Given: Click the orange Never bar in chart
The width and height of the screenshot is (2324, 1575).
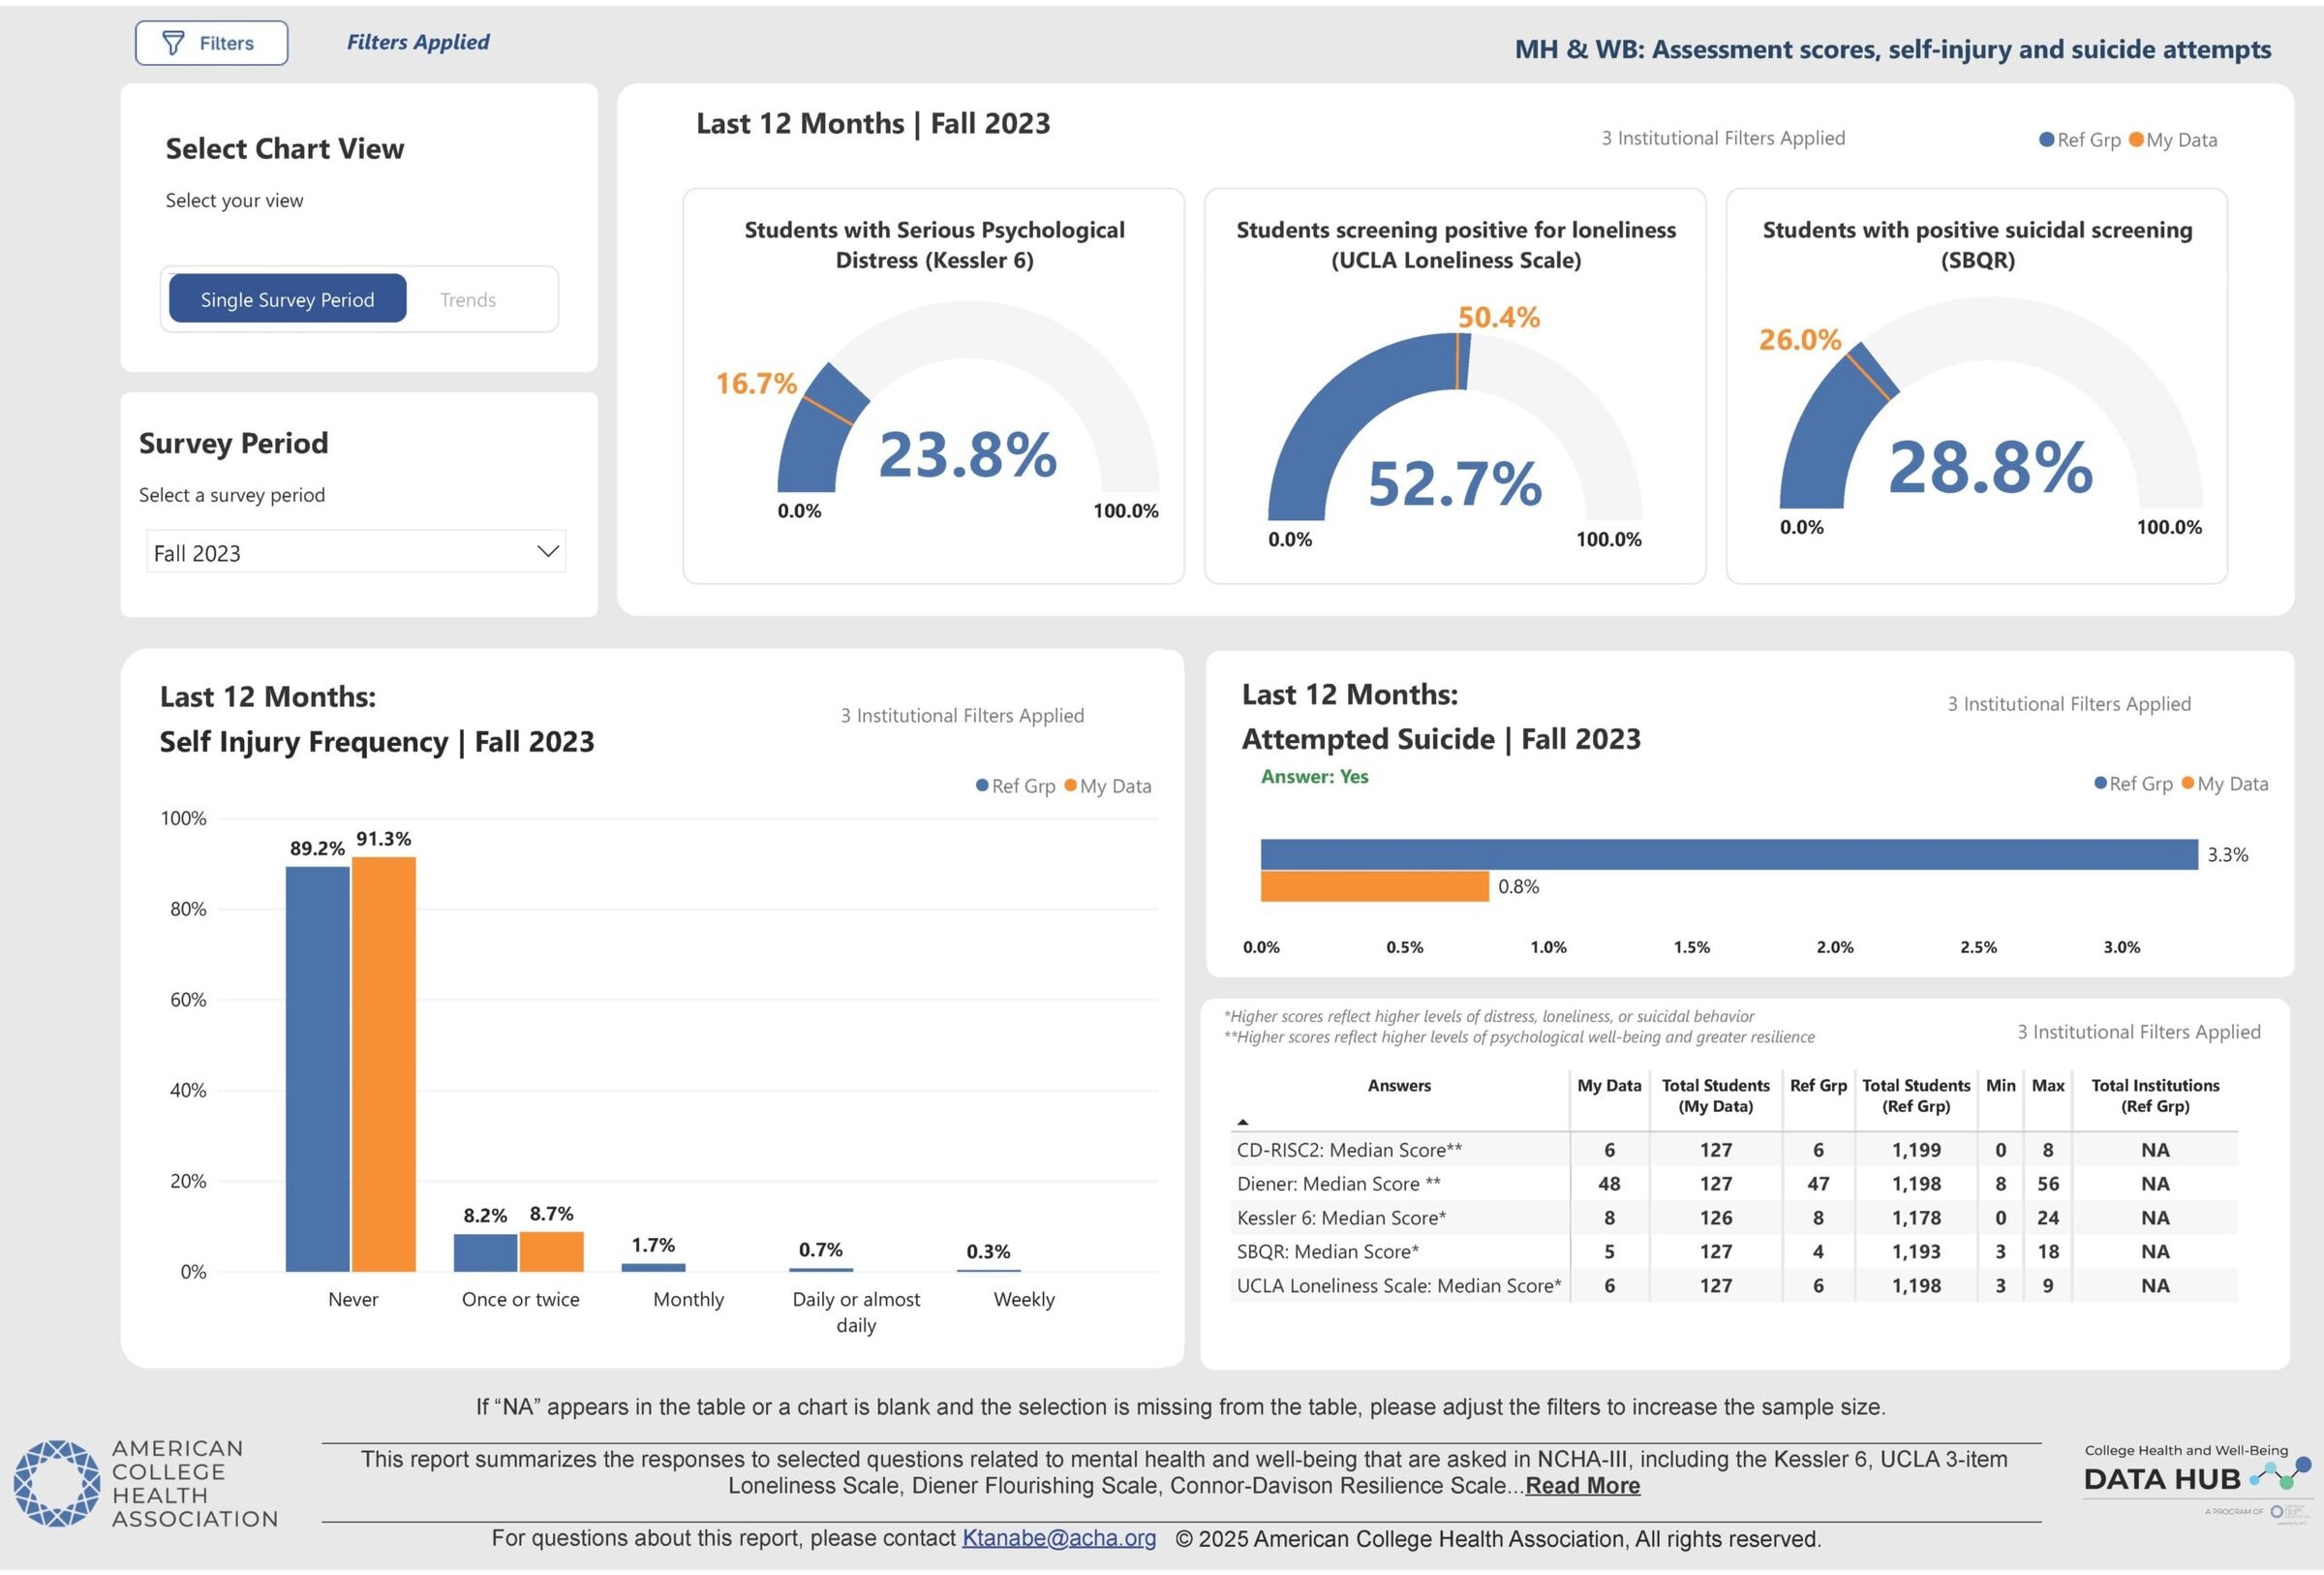Looking at the screenshot, I should pyautogui.click(x=383, y=1064).
